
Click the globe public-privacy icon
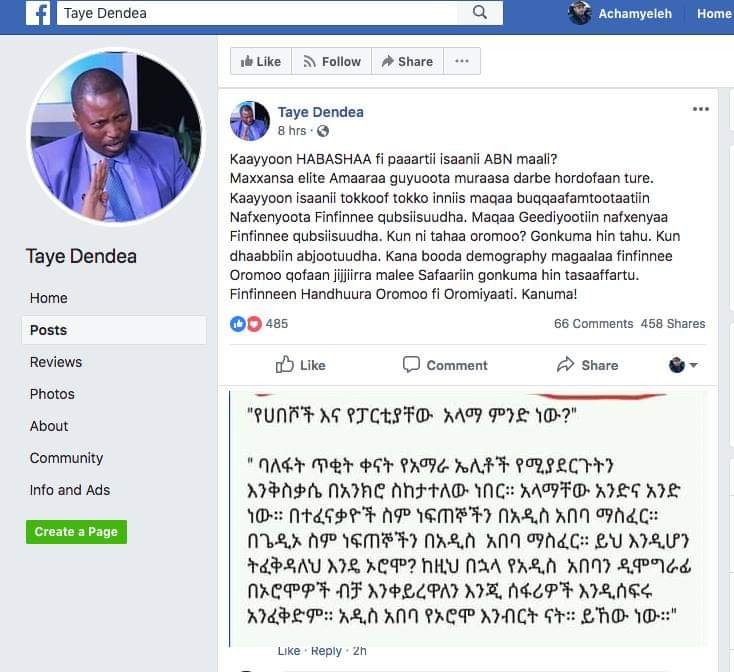323,131
